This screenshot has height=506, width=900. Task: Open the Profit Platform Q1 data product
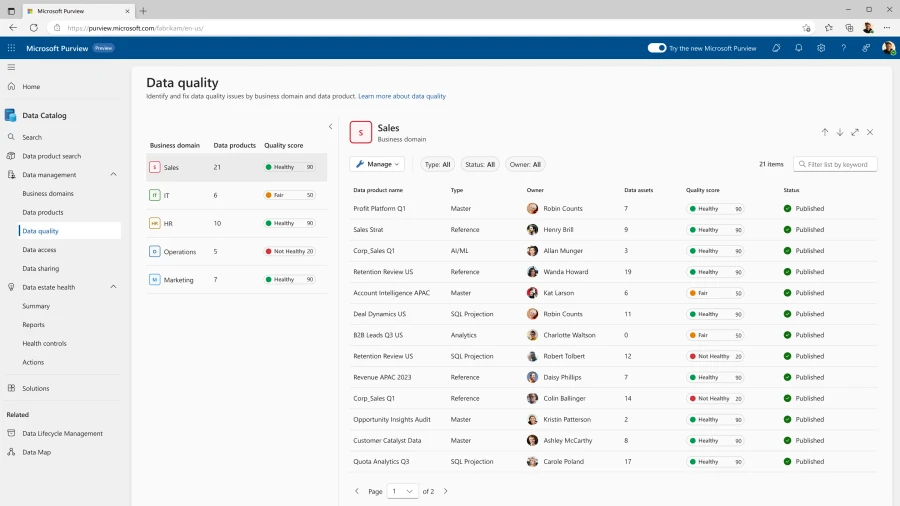pyautogui.click(x=379, y=208)
